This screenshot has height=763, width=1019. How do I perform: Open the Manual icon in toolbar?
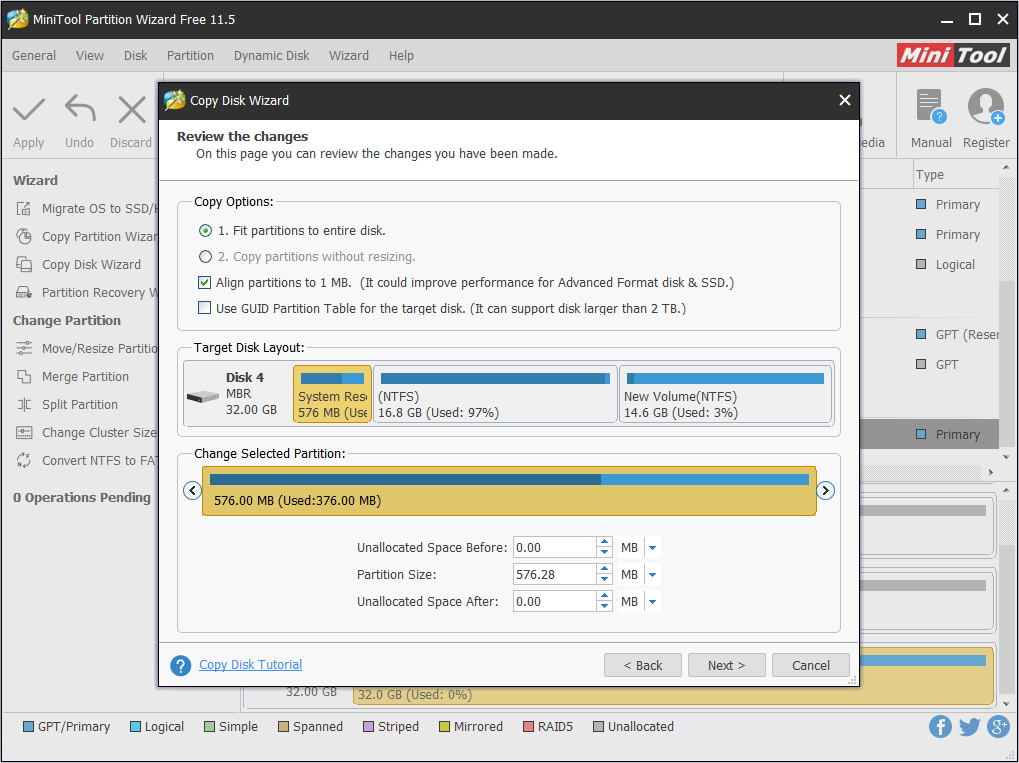[931, 107]
